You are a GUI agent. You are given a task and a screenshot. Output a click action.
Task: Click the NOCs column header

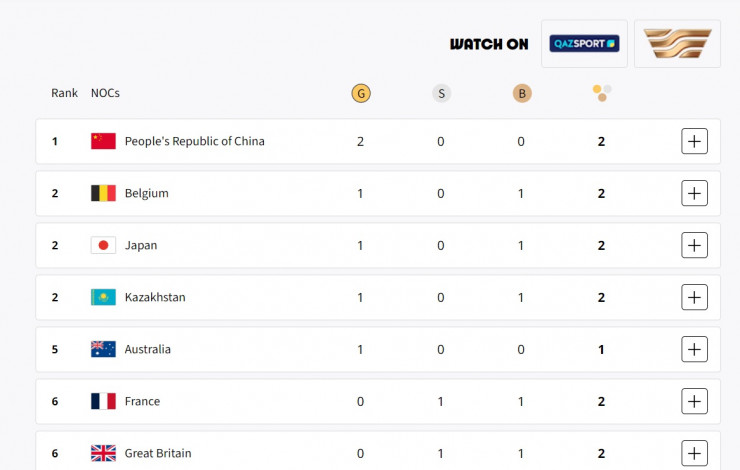pos(105,93)
